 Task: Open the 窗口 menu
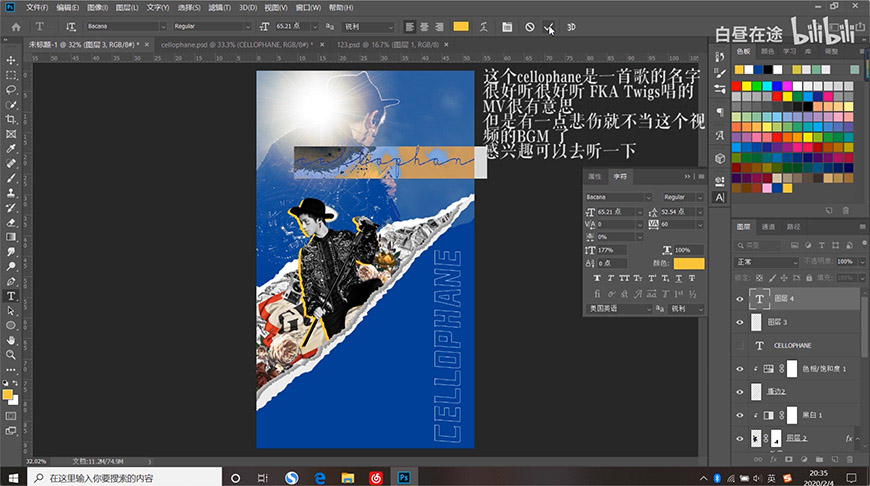click(x=308, y=8)
